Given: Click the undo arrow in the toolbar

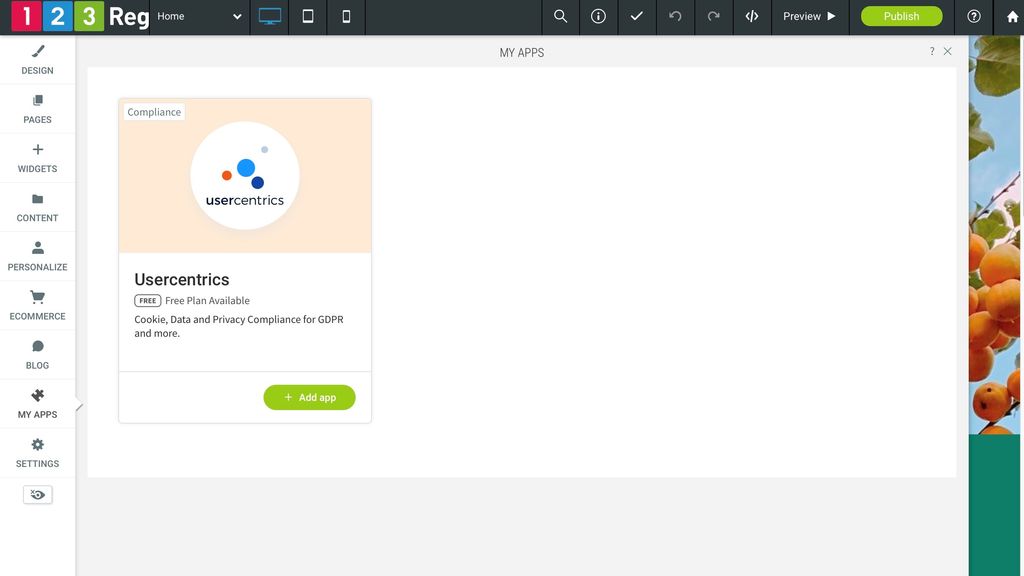Looking at the screenshot, I should (675, 16).
